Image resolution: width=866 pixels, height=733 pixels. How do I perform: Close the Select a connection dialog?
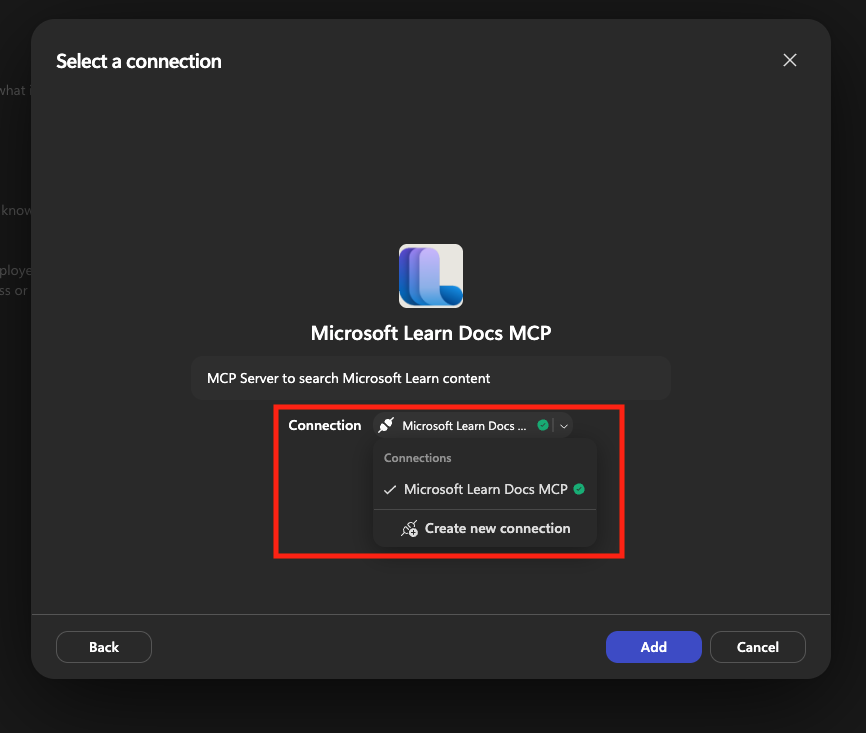pyautogui.click(x=790, y=60)
